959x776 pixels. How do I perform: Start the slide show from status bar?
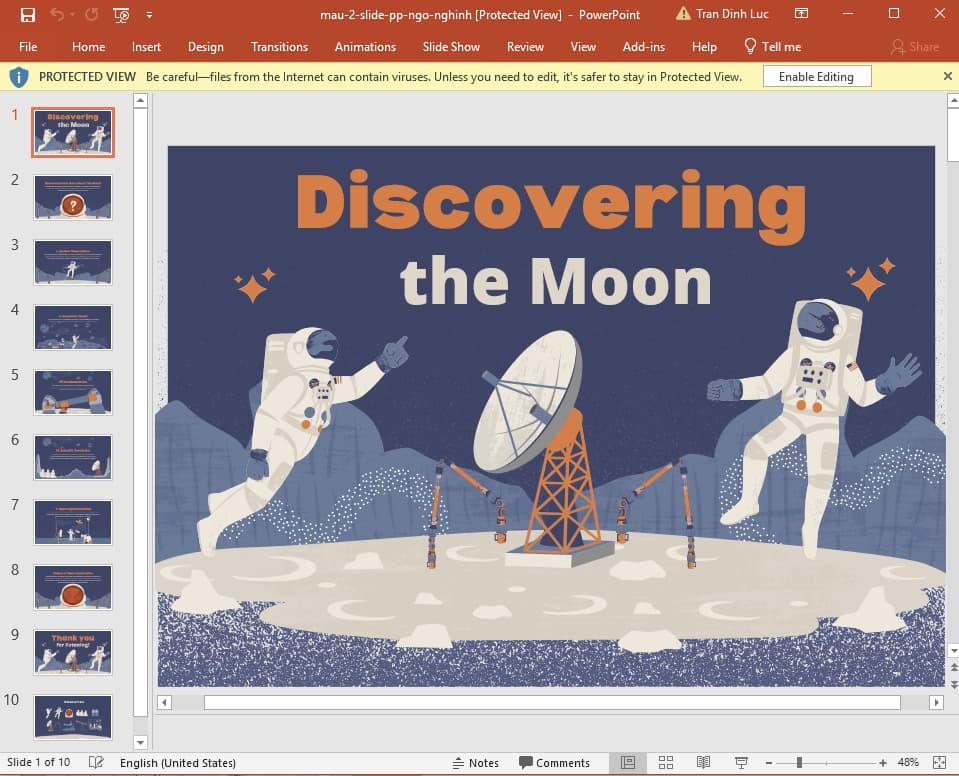coord(740,762)
